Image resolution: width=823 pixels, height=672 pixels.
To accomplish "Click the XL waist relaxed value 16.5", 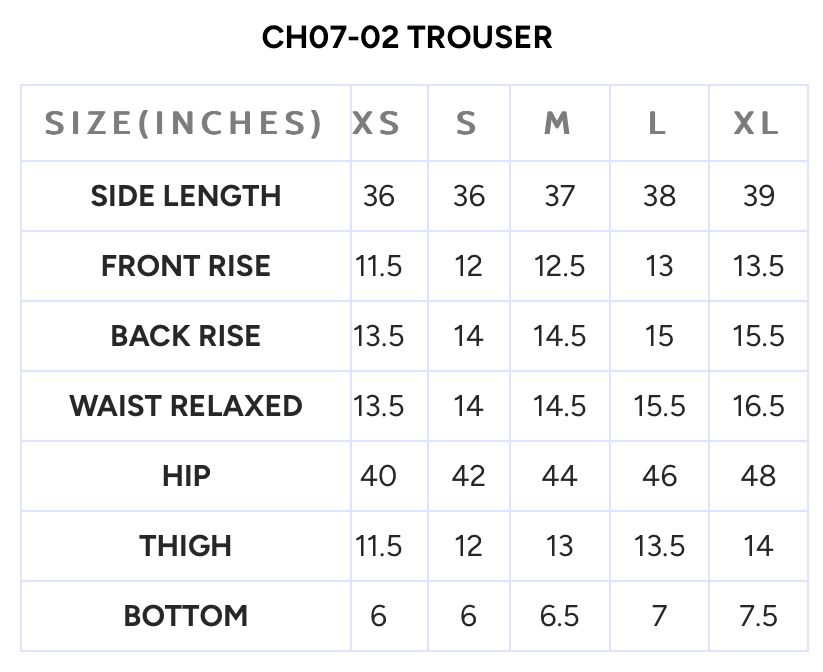I will tap(758, 406).
